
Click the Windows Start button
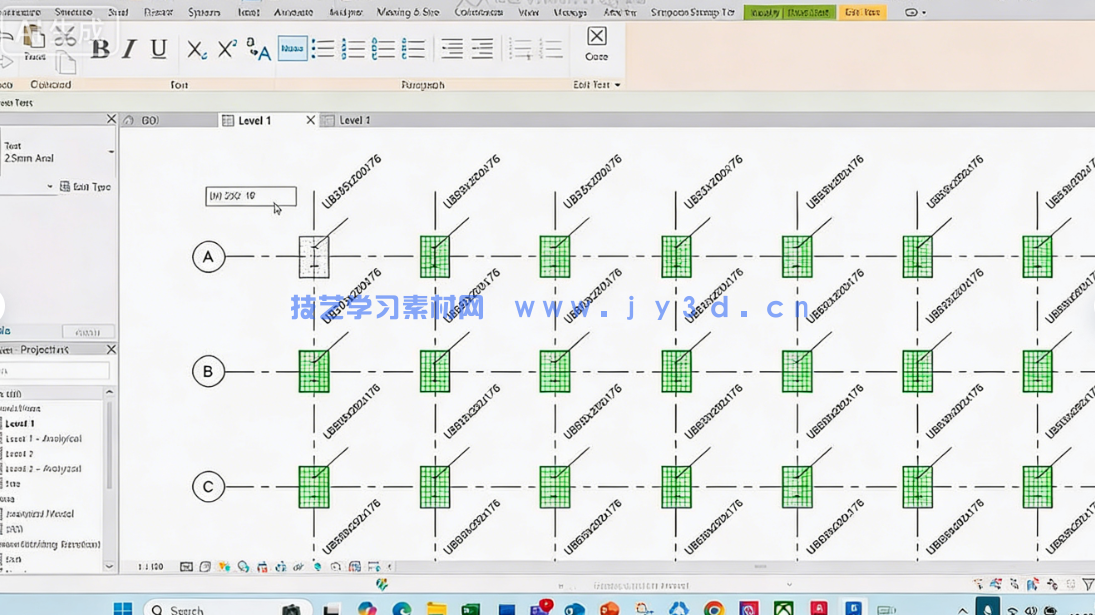[122, 608]
